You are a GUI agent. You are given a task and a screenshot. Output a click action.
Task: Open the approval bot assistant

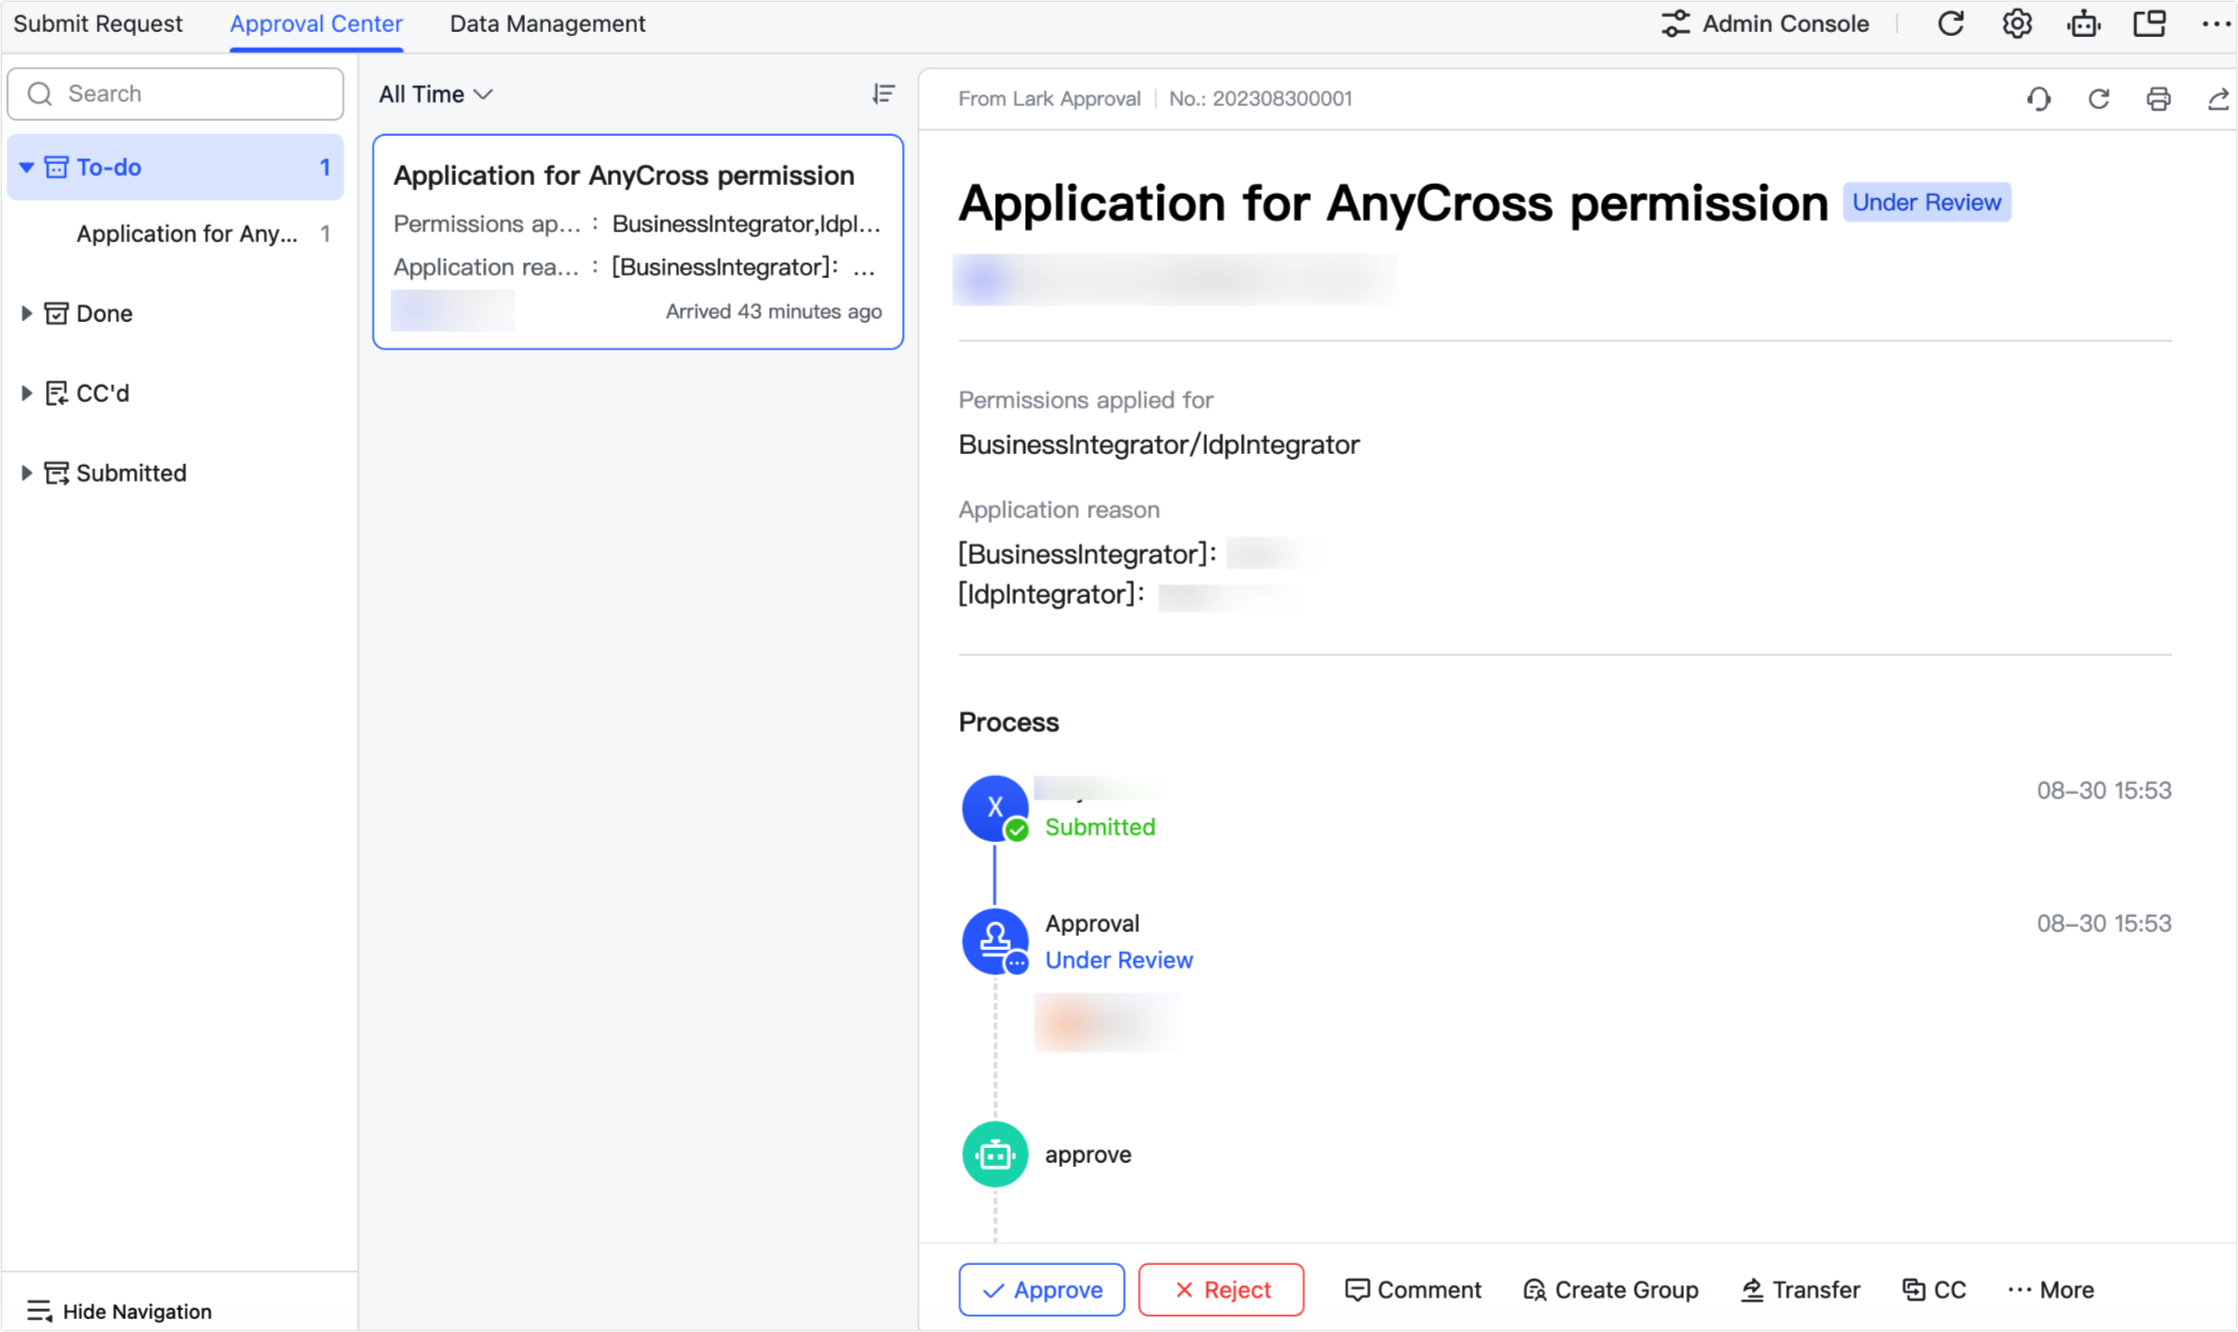pyautogui.click(x=2084, y=23)
